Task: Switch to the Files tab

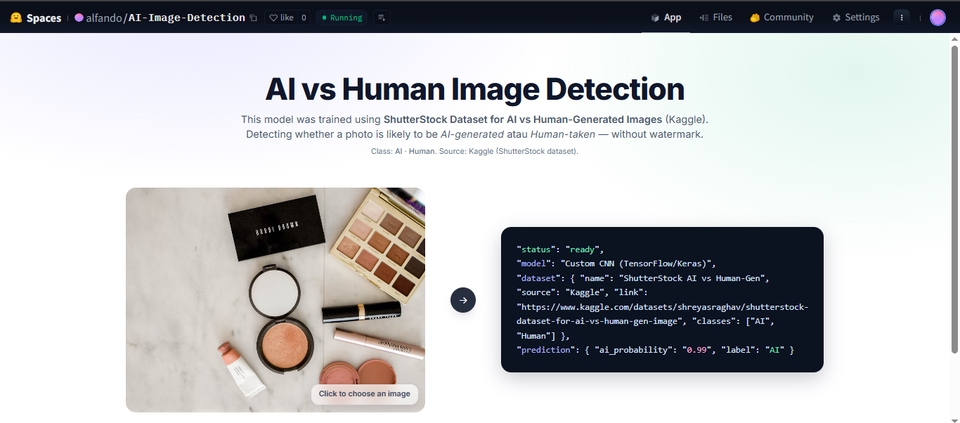Action: pos(716,17)
